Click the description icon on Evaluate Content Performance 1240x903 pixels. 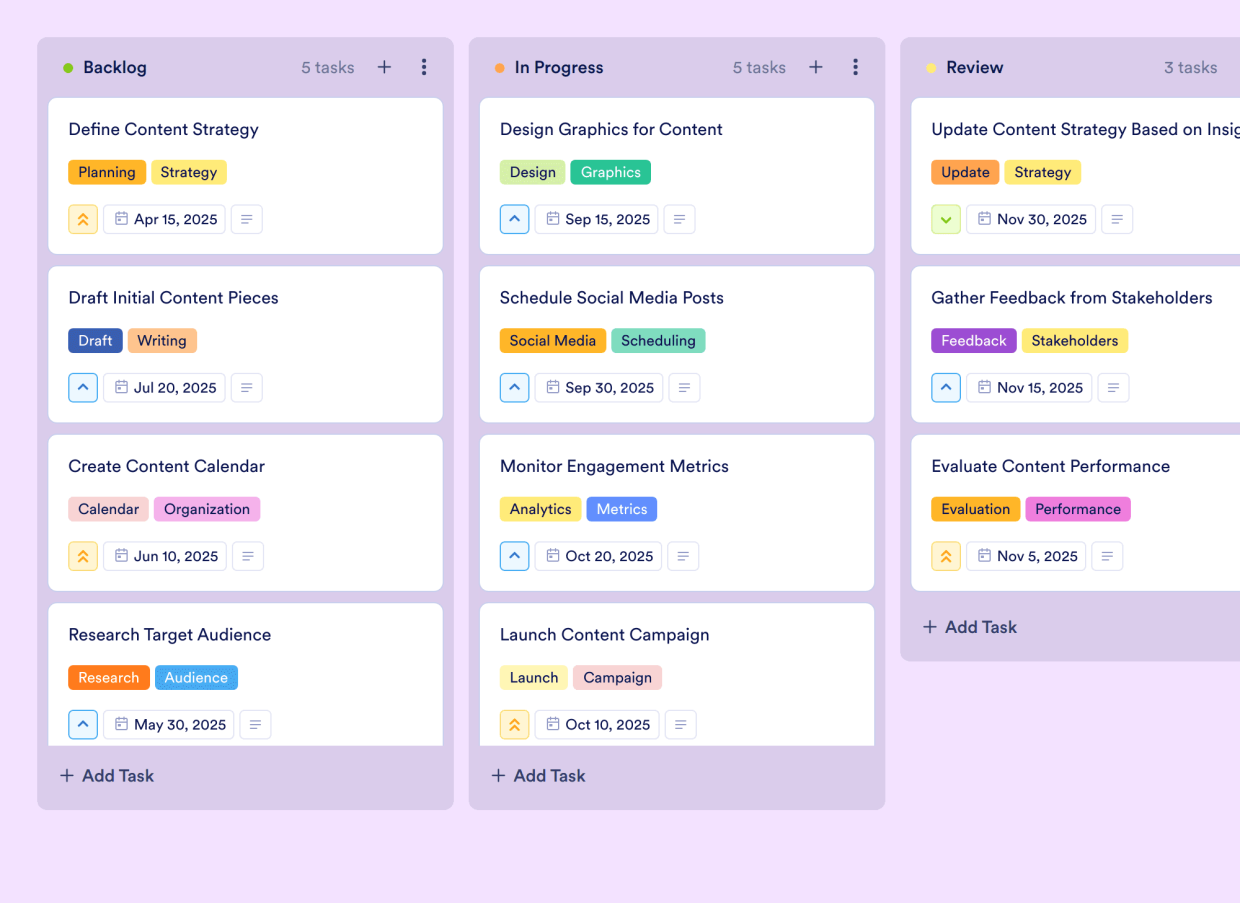(x=1107, y=556)
